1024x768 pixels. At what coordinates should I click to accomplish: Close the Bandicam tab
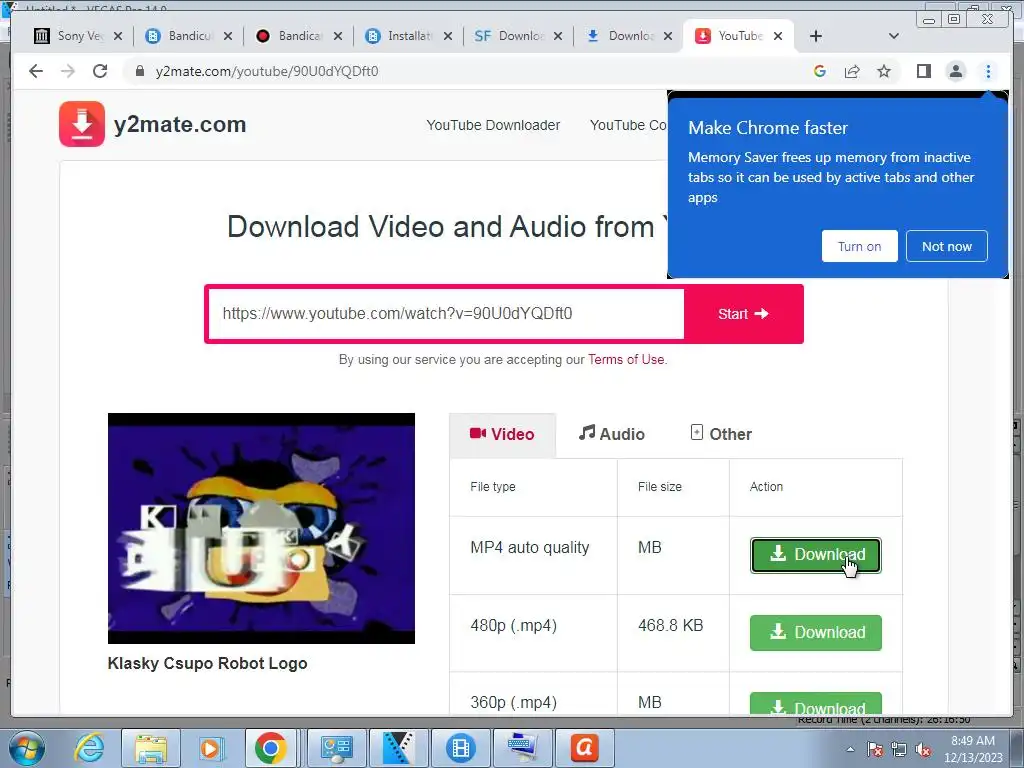[338, 36]
